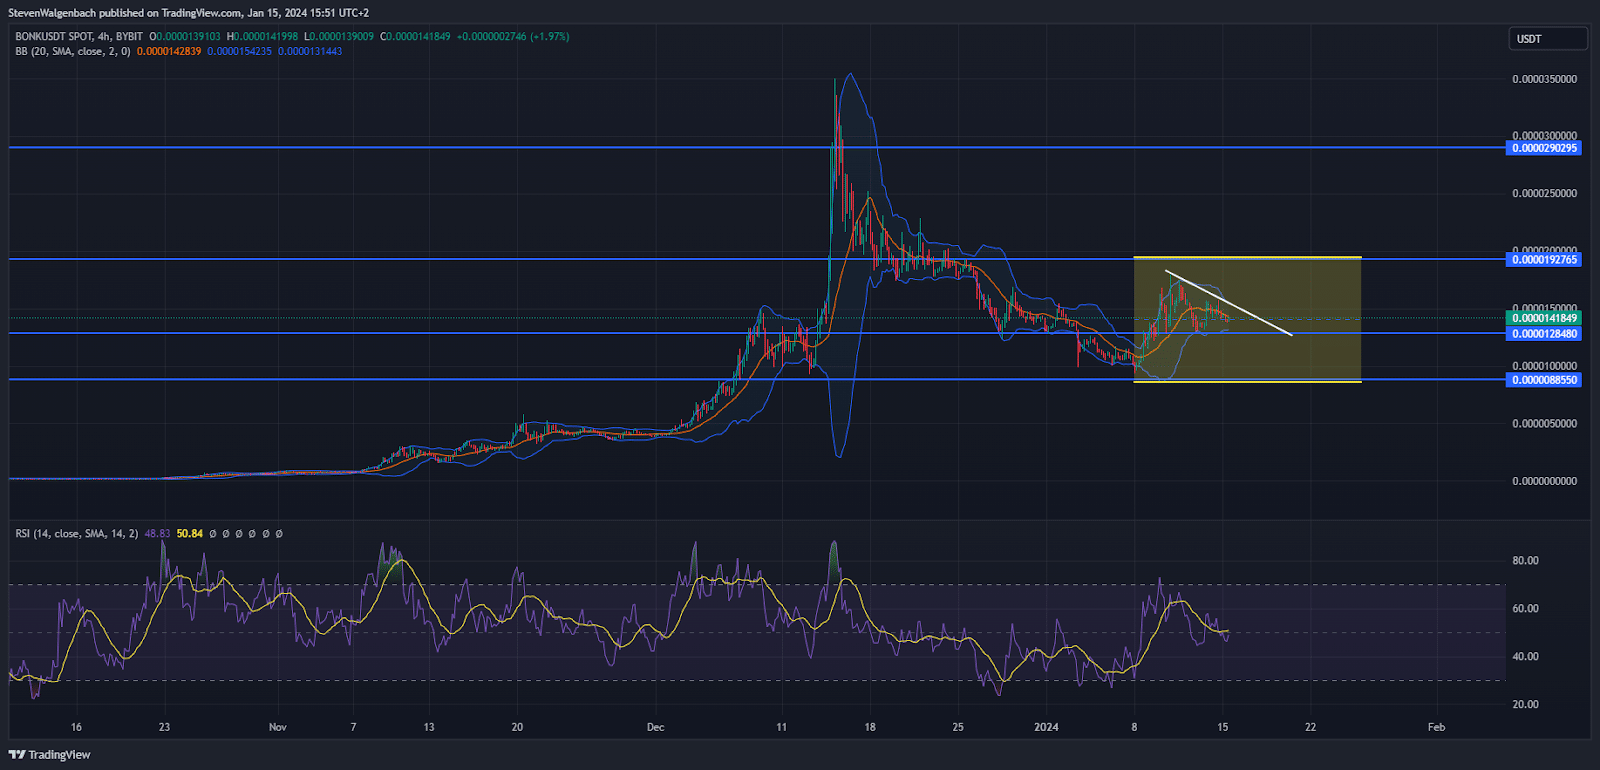Select the 0.0000192765 resistance price label
This screenshot has width=1600, height=770.
[x=1544, y=260]
